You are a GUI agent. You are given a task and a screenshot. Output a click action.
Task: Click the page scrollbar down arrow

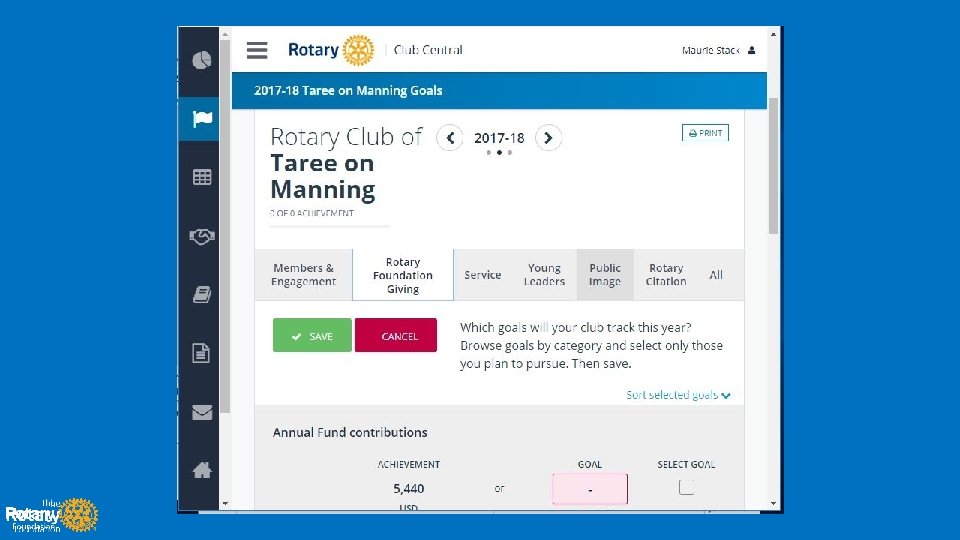[x=773, y=503]
